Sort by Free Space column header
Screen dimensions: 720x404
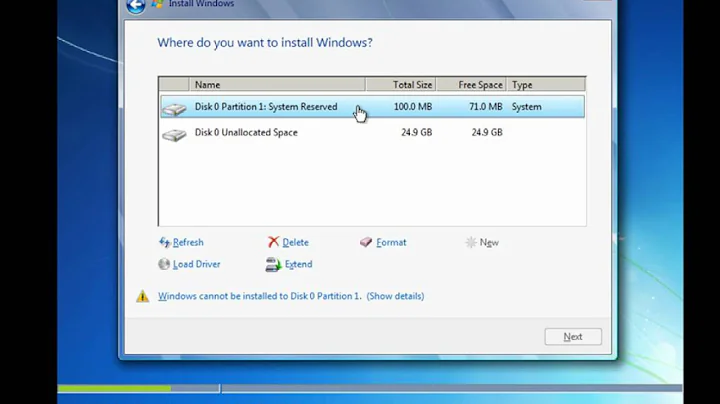(472, 84)
